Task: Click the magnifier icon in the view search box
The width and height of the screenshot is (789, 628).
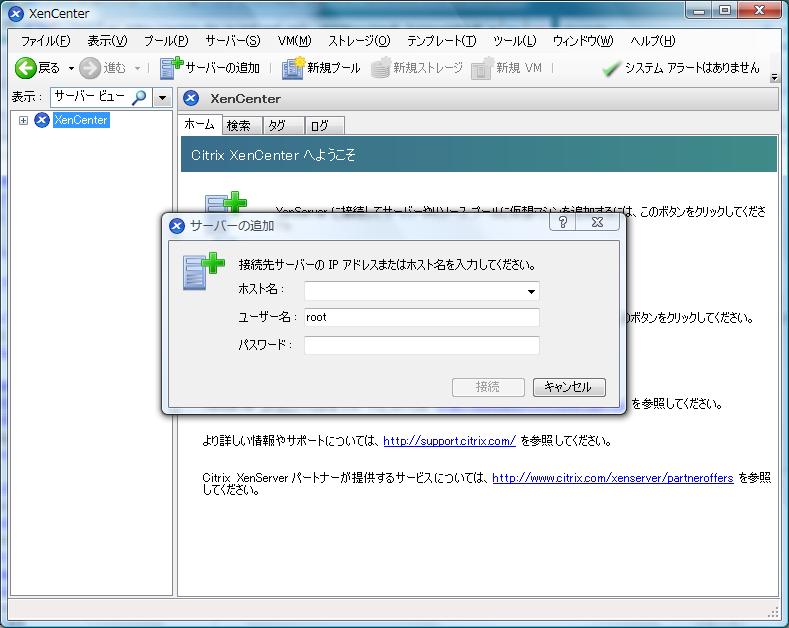Action: [139, 97]
